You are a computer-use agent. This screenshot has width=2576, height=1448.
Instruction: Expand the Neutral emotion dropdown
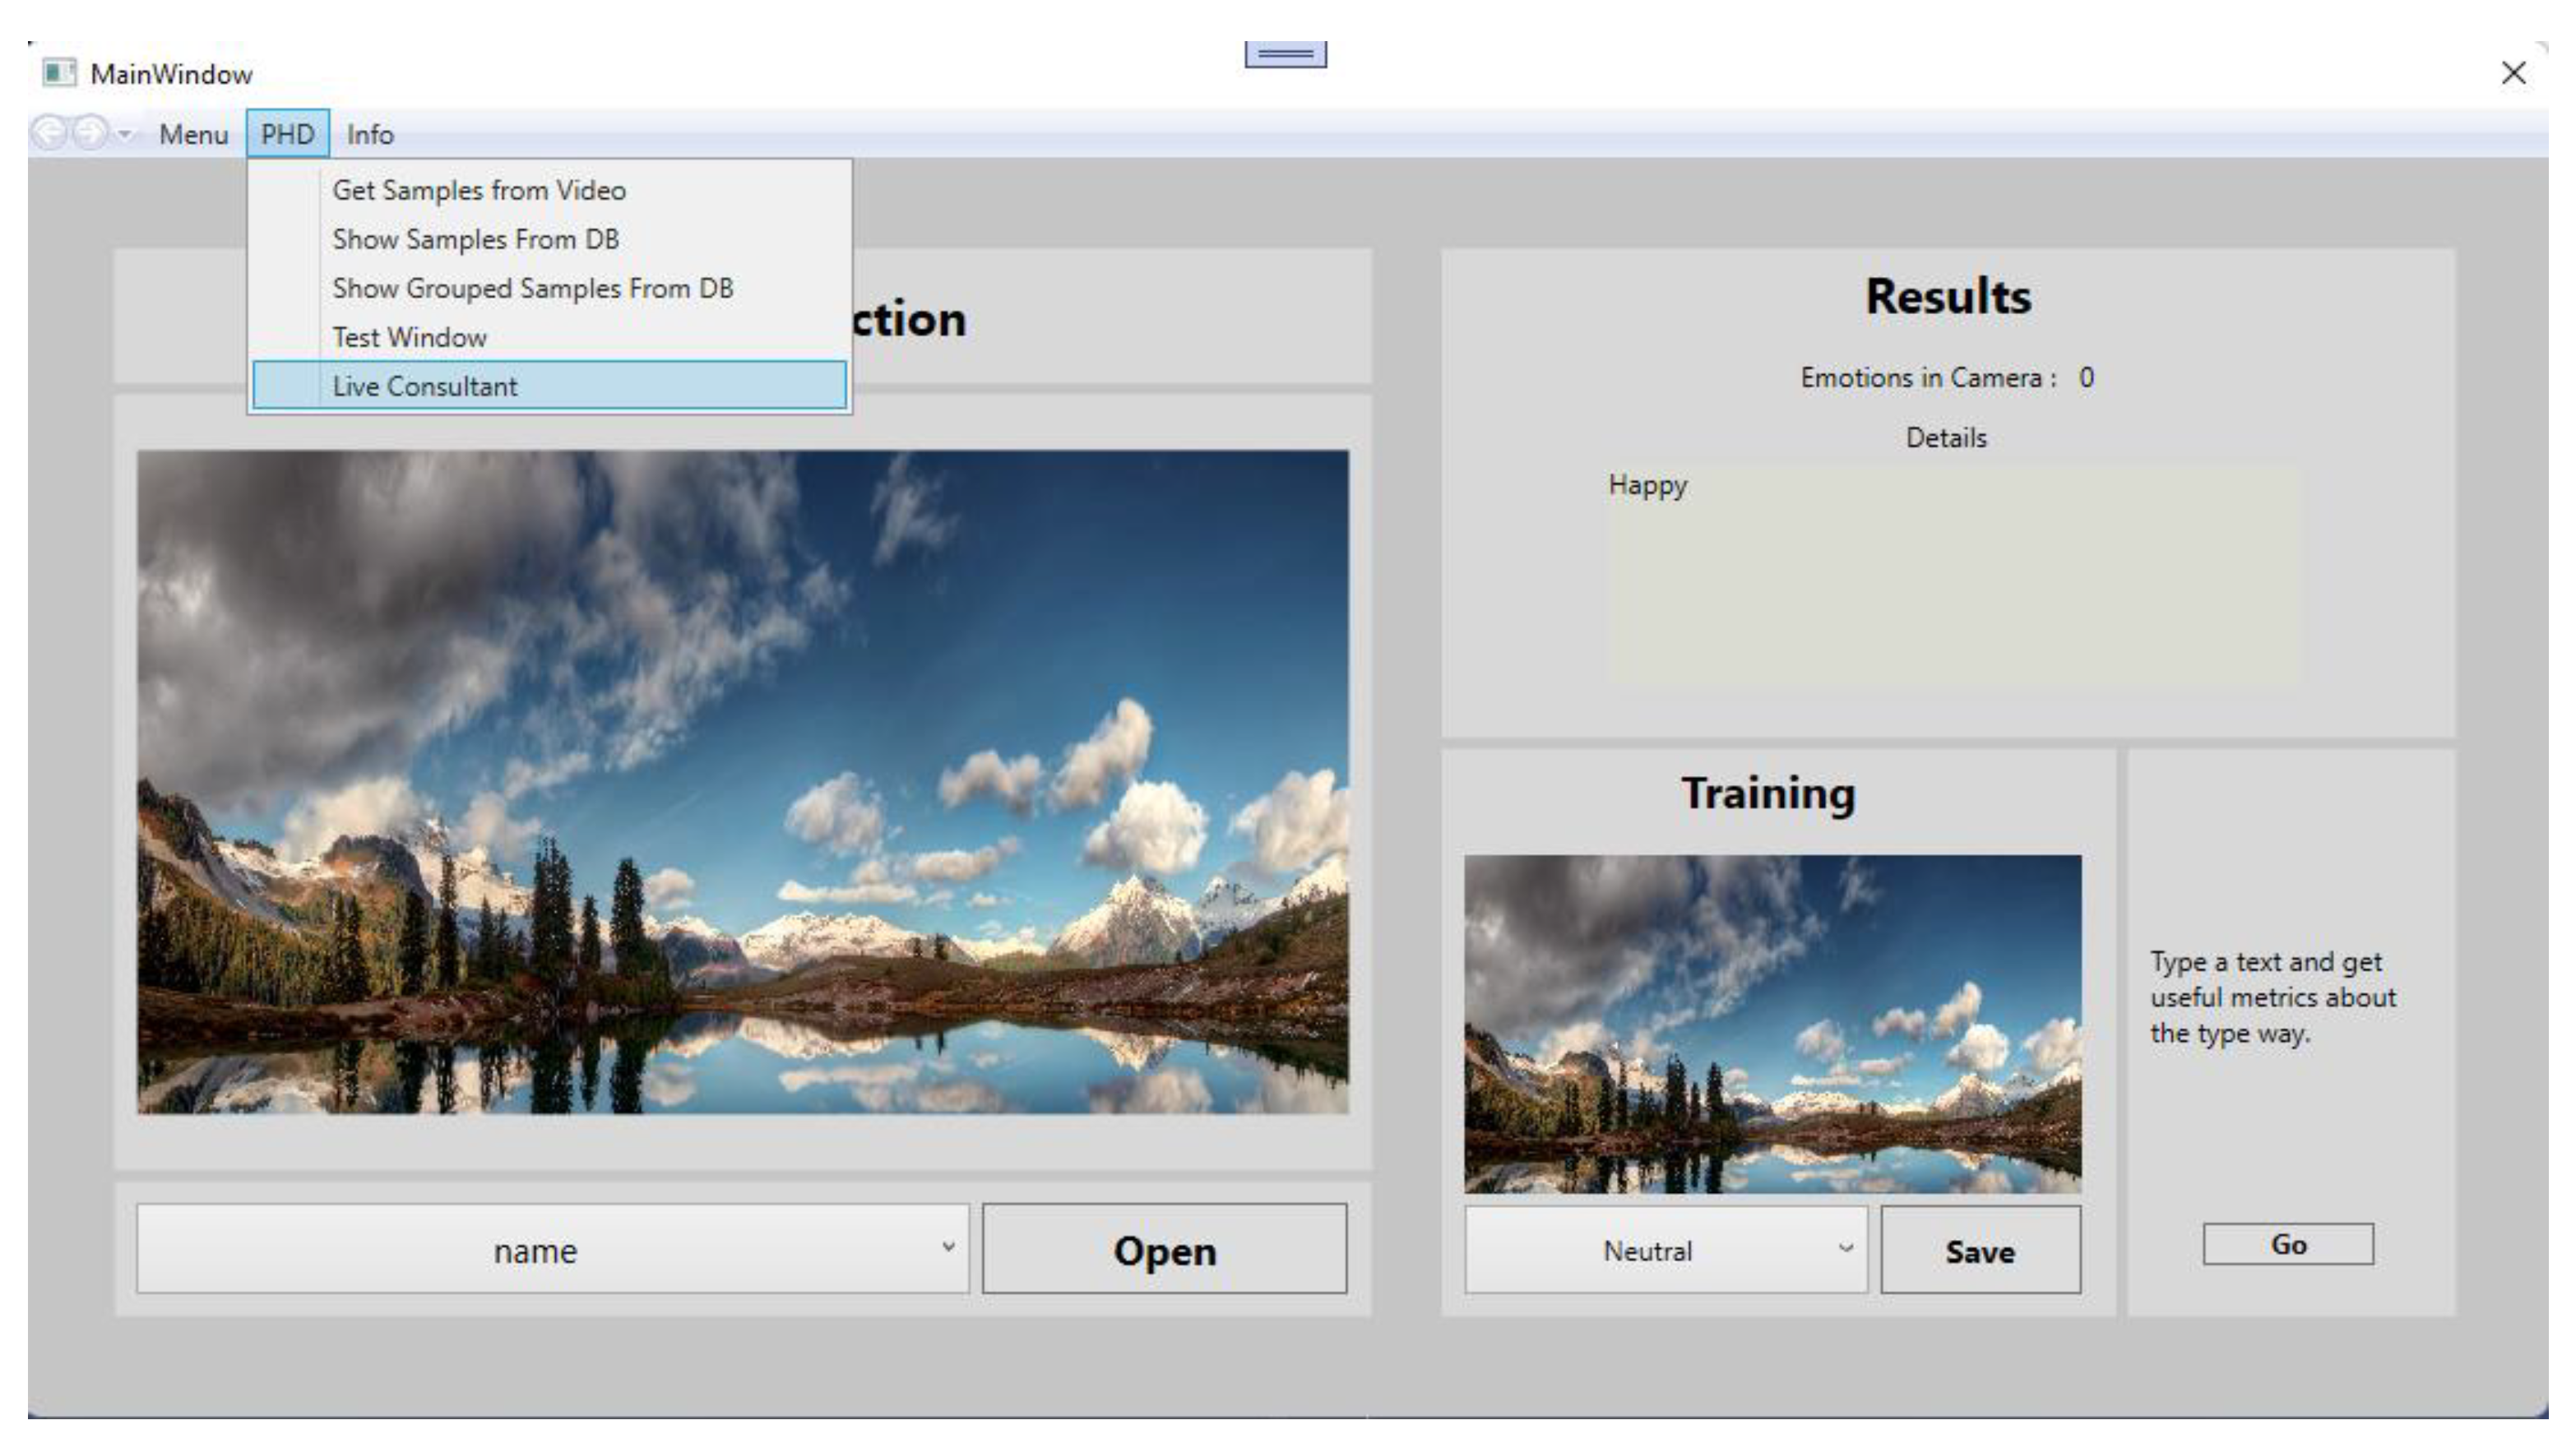click(1665, 1250)
